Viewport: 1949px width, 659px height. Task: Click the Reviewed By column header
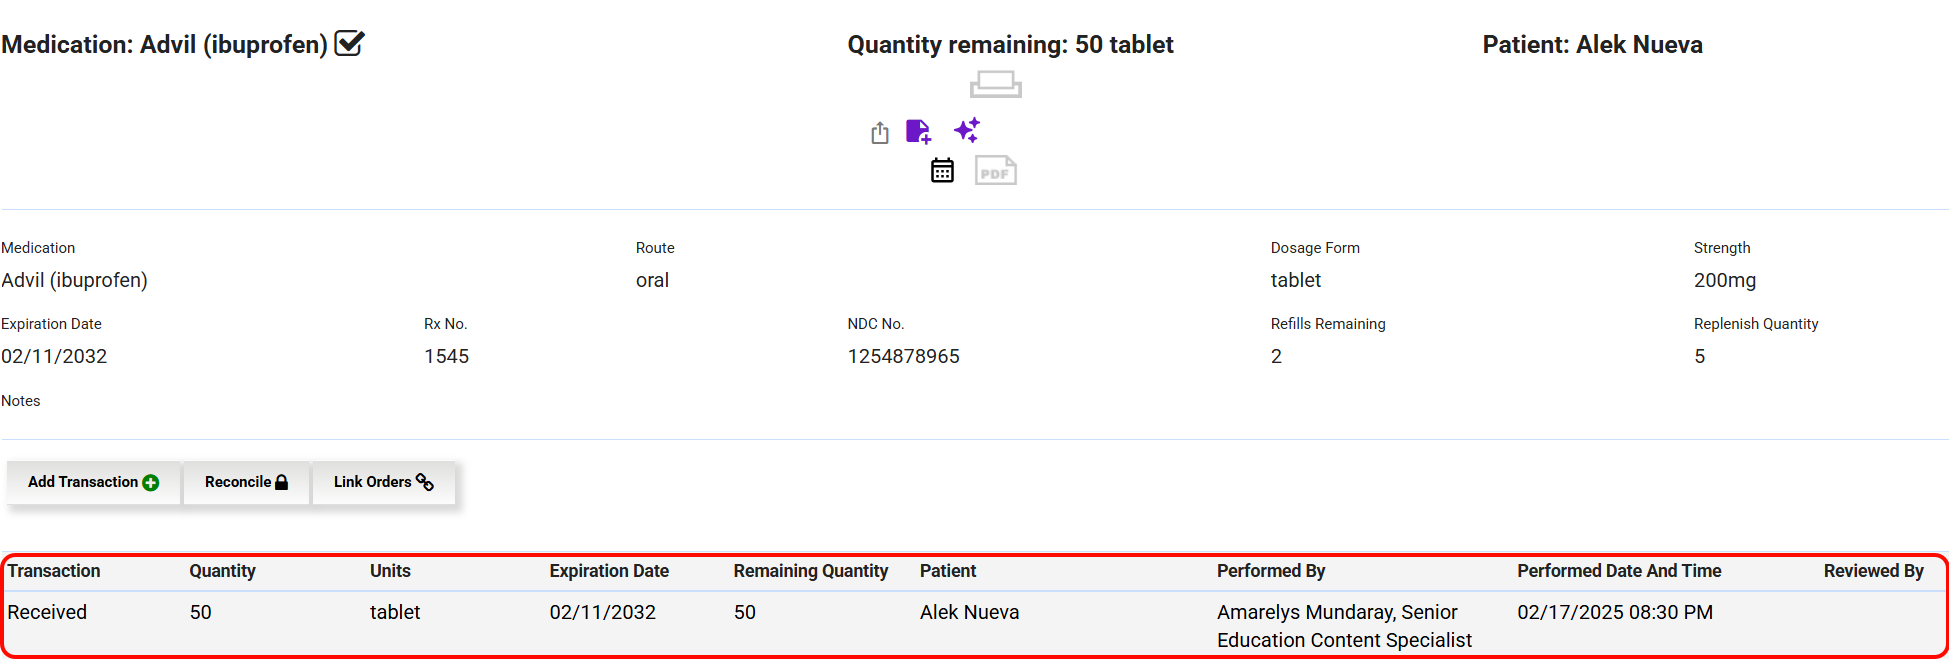1872,571
